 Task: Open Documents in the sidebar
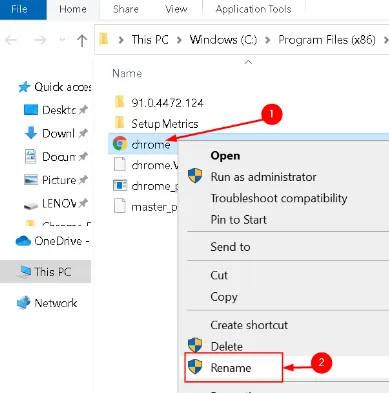59,157
